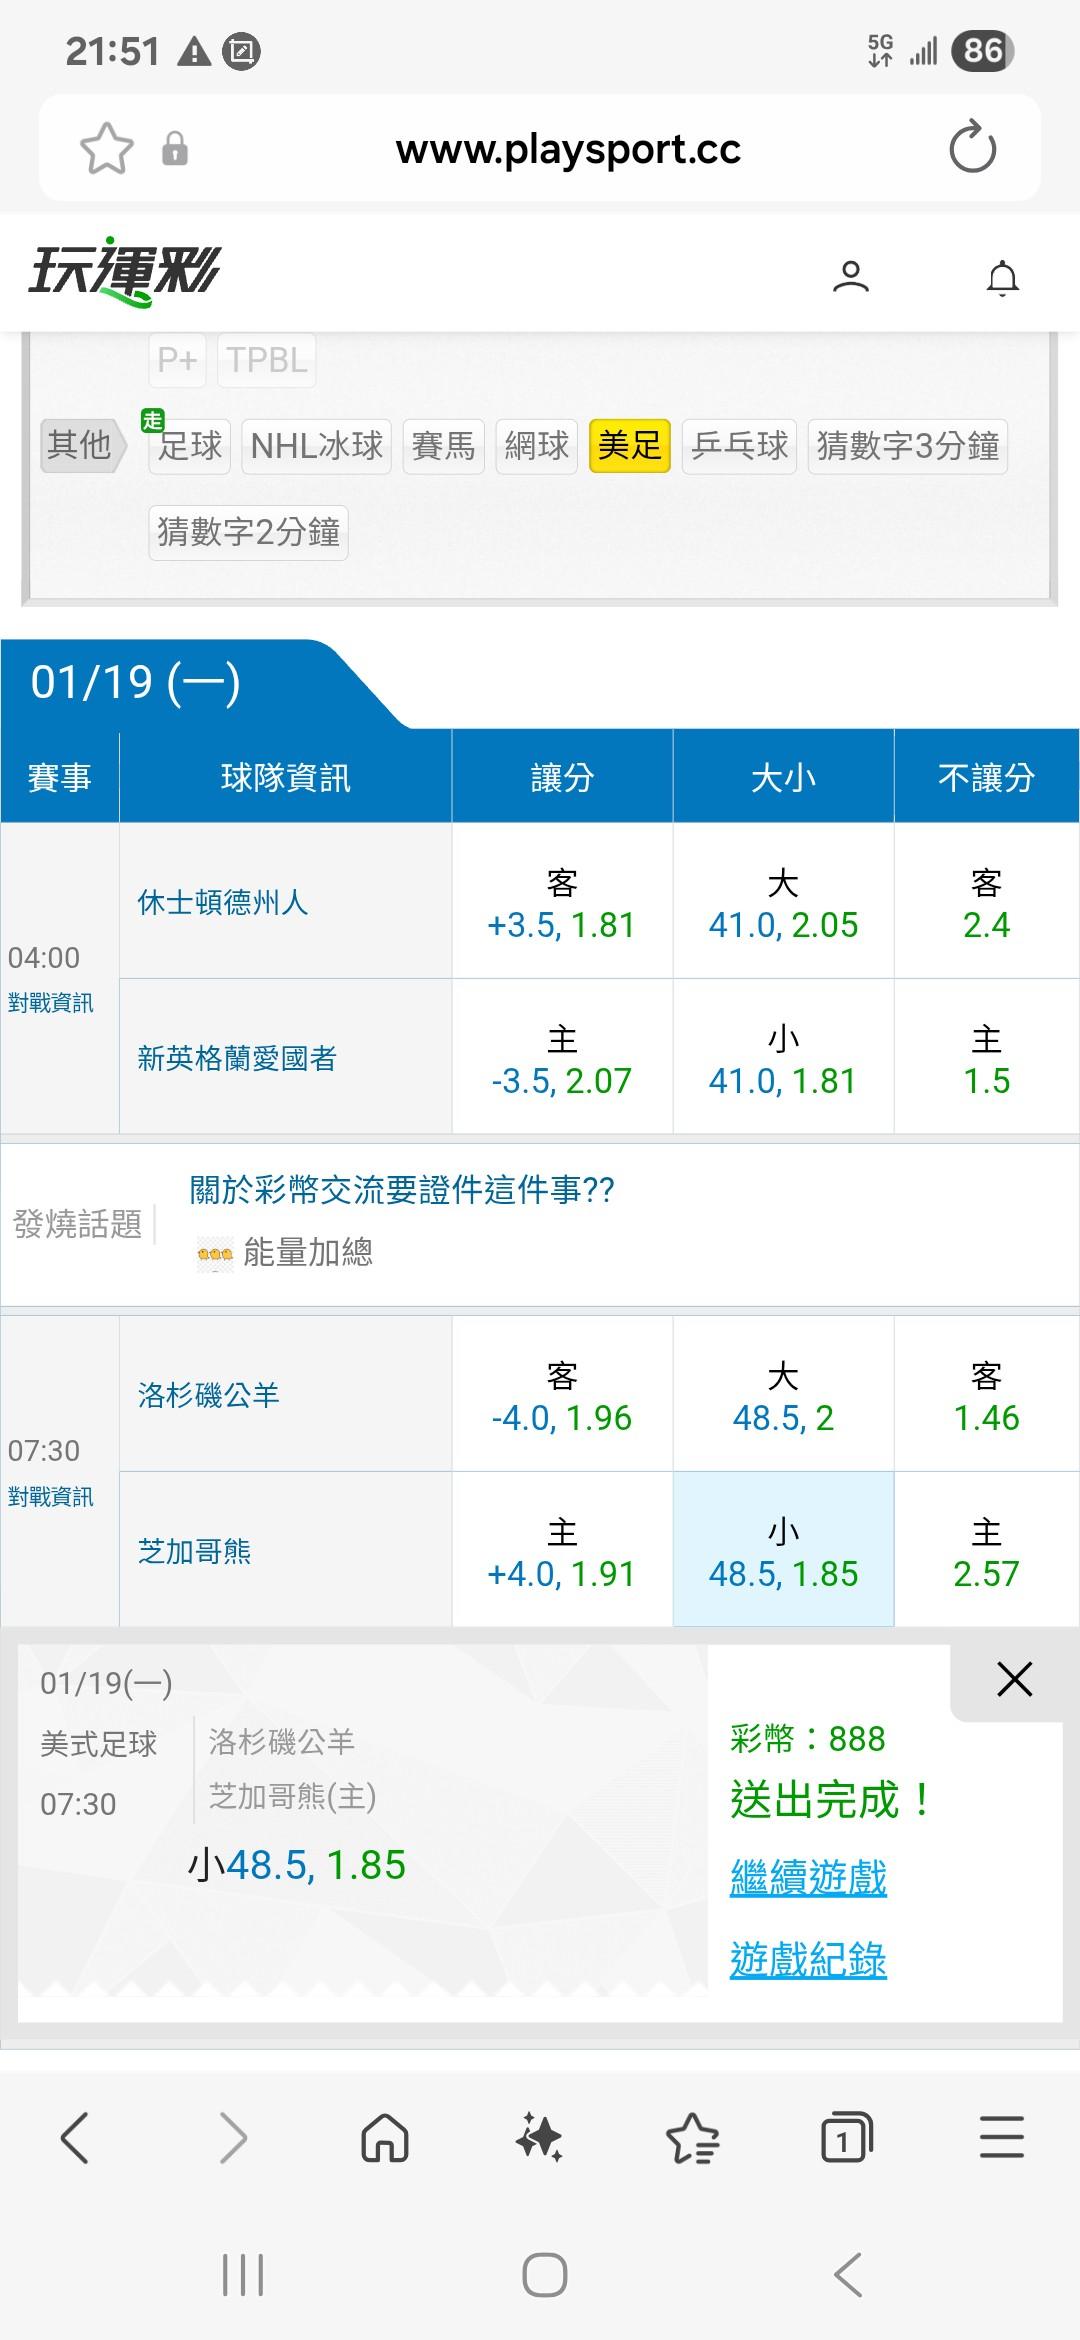Screen dimensions: 1080x2340
Task: Click the 繼續遊戲 link
Action: pos(808,1877)
